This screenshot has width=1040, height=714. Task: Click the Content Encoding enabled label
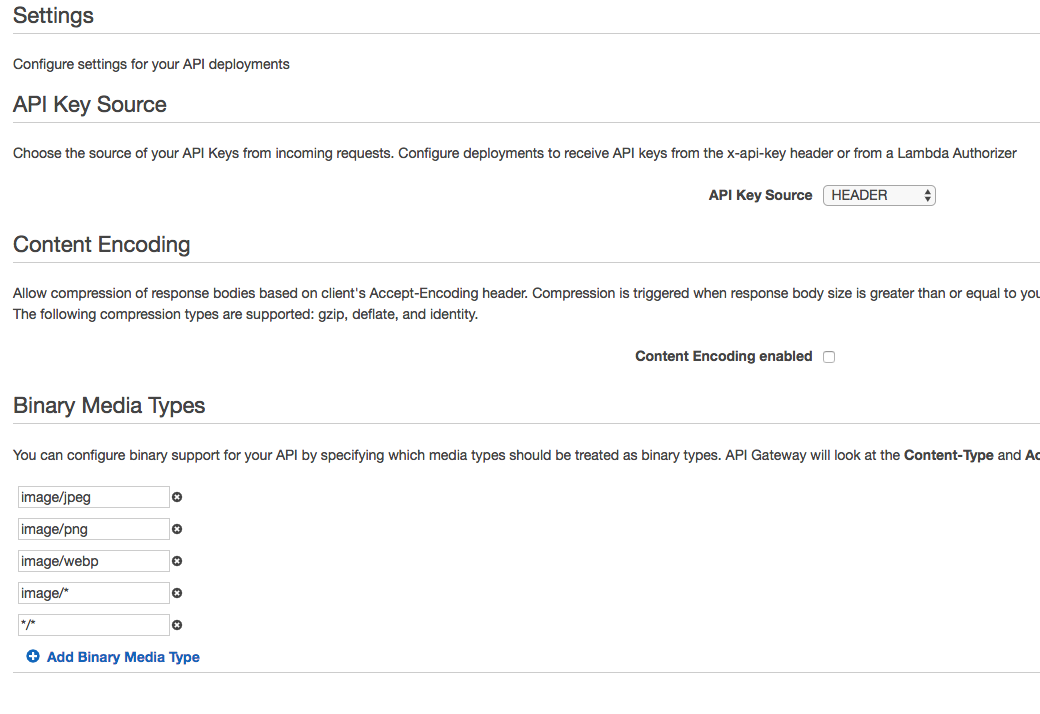click(723, 356)
